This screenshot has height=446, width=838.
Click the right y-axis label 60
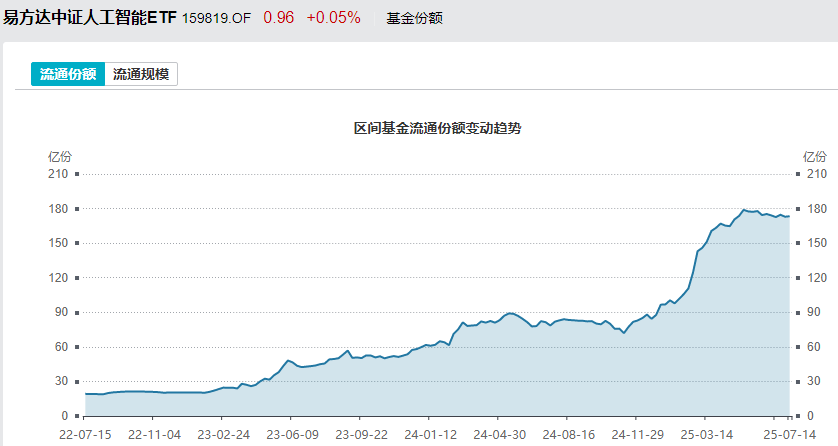(x=813, y=347)
